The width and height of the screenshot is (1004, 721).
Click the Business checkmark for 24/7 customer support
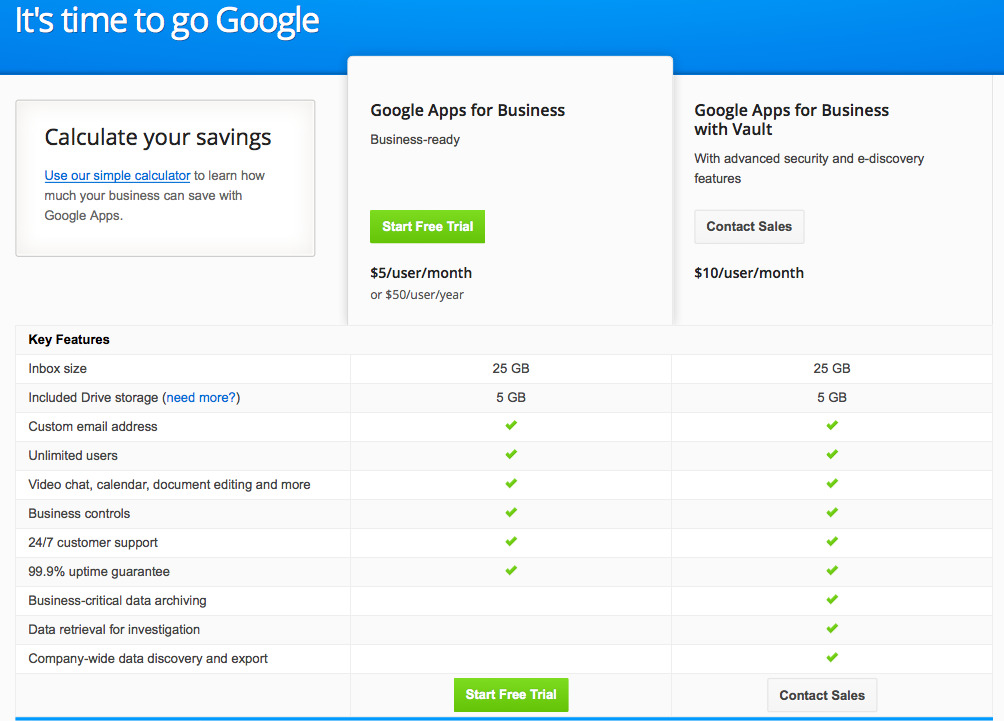click(511, 542)
